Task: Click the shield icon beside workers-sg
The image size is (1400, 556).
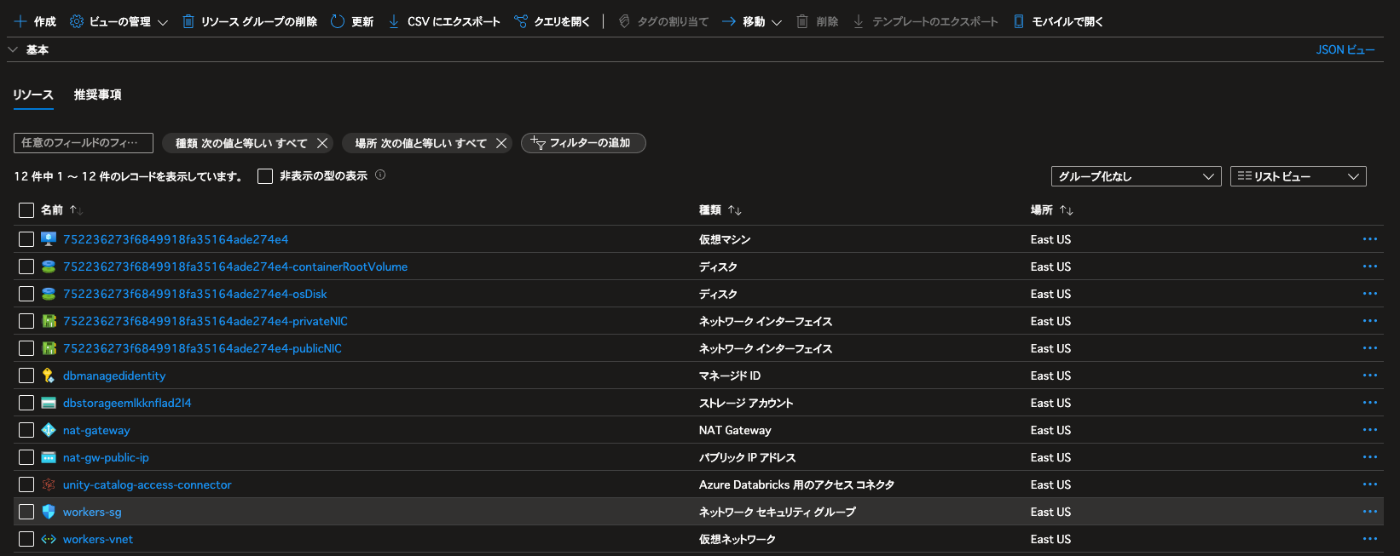Action: click(x=48, y=512)
